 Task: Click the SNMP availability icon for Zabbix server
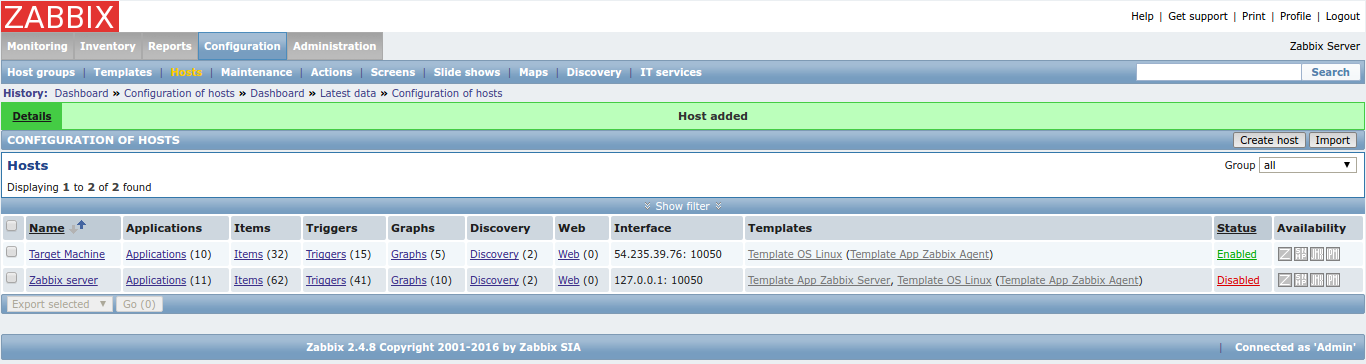(x=1302, y=280)
